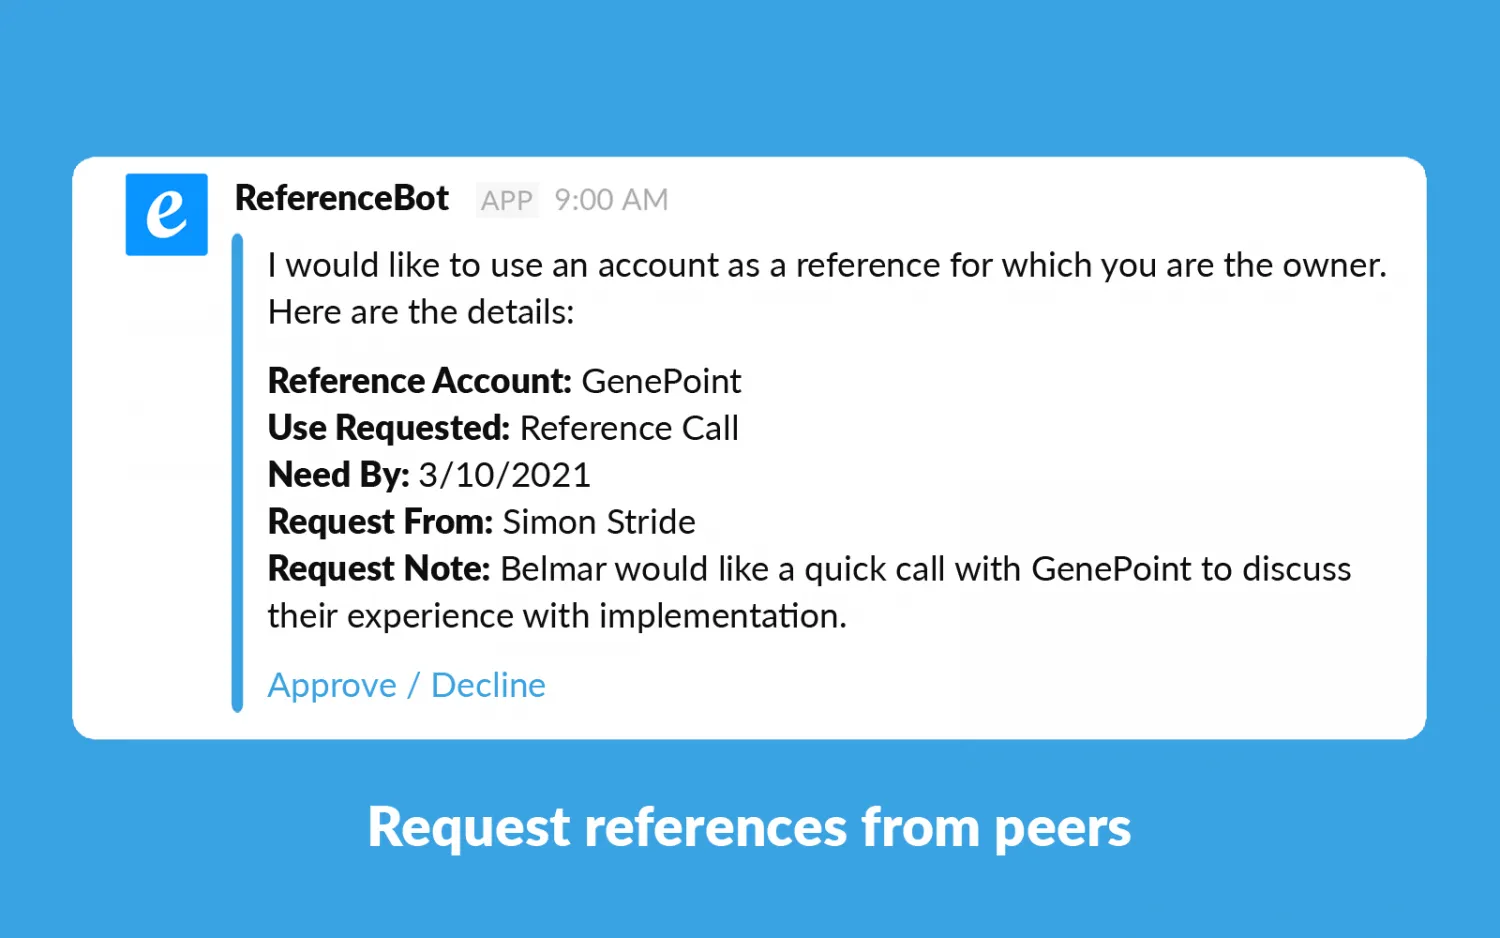Click the GenePoint account name
The height and width of the screenshot is (938, 1500).
pos(661,381)
